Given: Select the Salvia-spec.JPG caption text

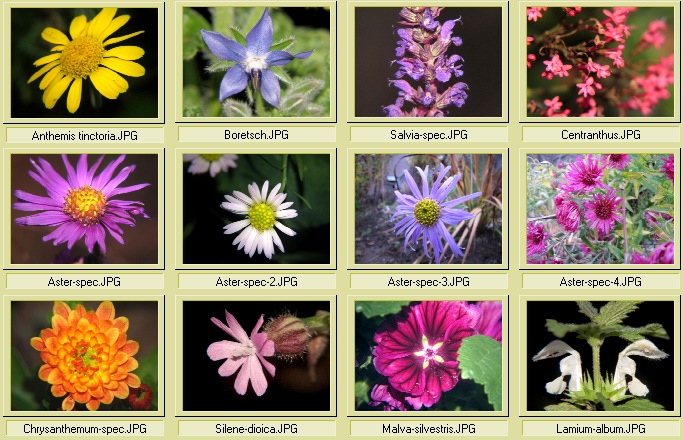Looking at the screenshot, I should tap(428, 134).
